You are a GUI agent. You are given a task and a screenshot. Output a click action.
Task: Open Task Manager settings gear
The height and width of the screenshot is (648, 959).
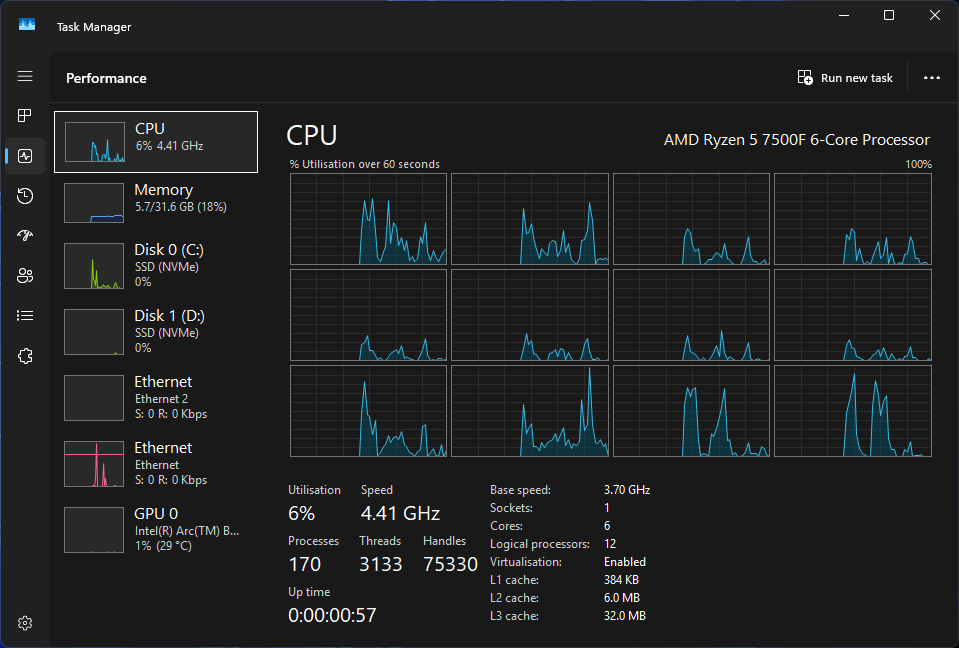[x=25, y=623]
